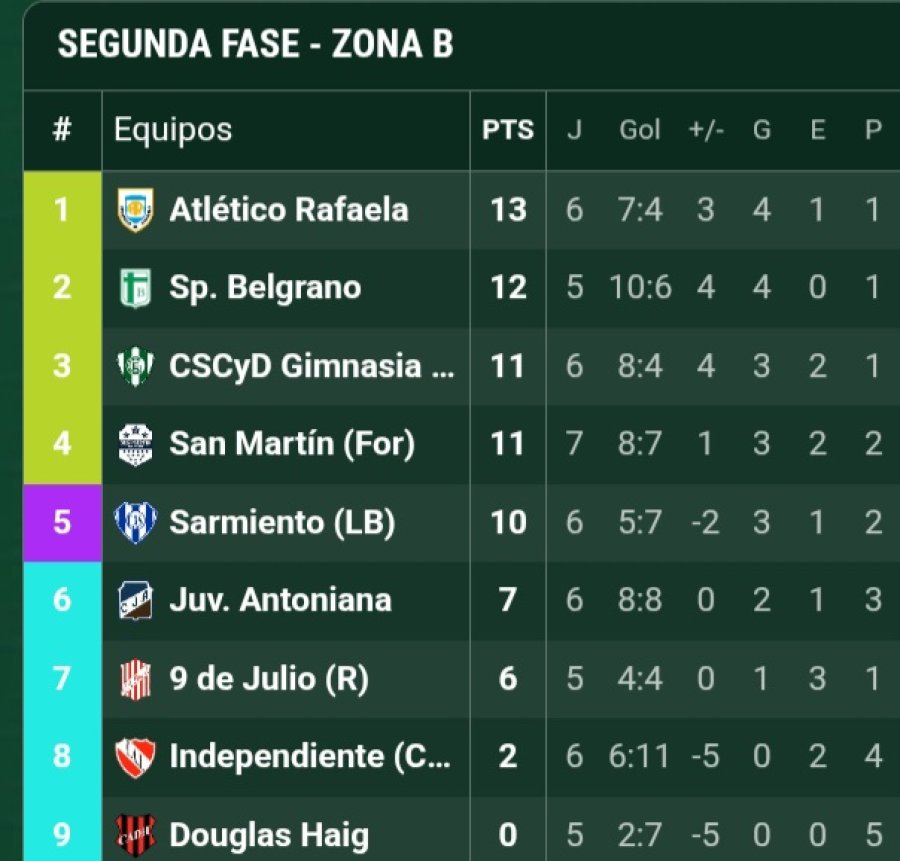Viewport: 900px width, 861px height.
Task: Click the 9 de Julio (R) crest
Action: (135, 679)
